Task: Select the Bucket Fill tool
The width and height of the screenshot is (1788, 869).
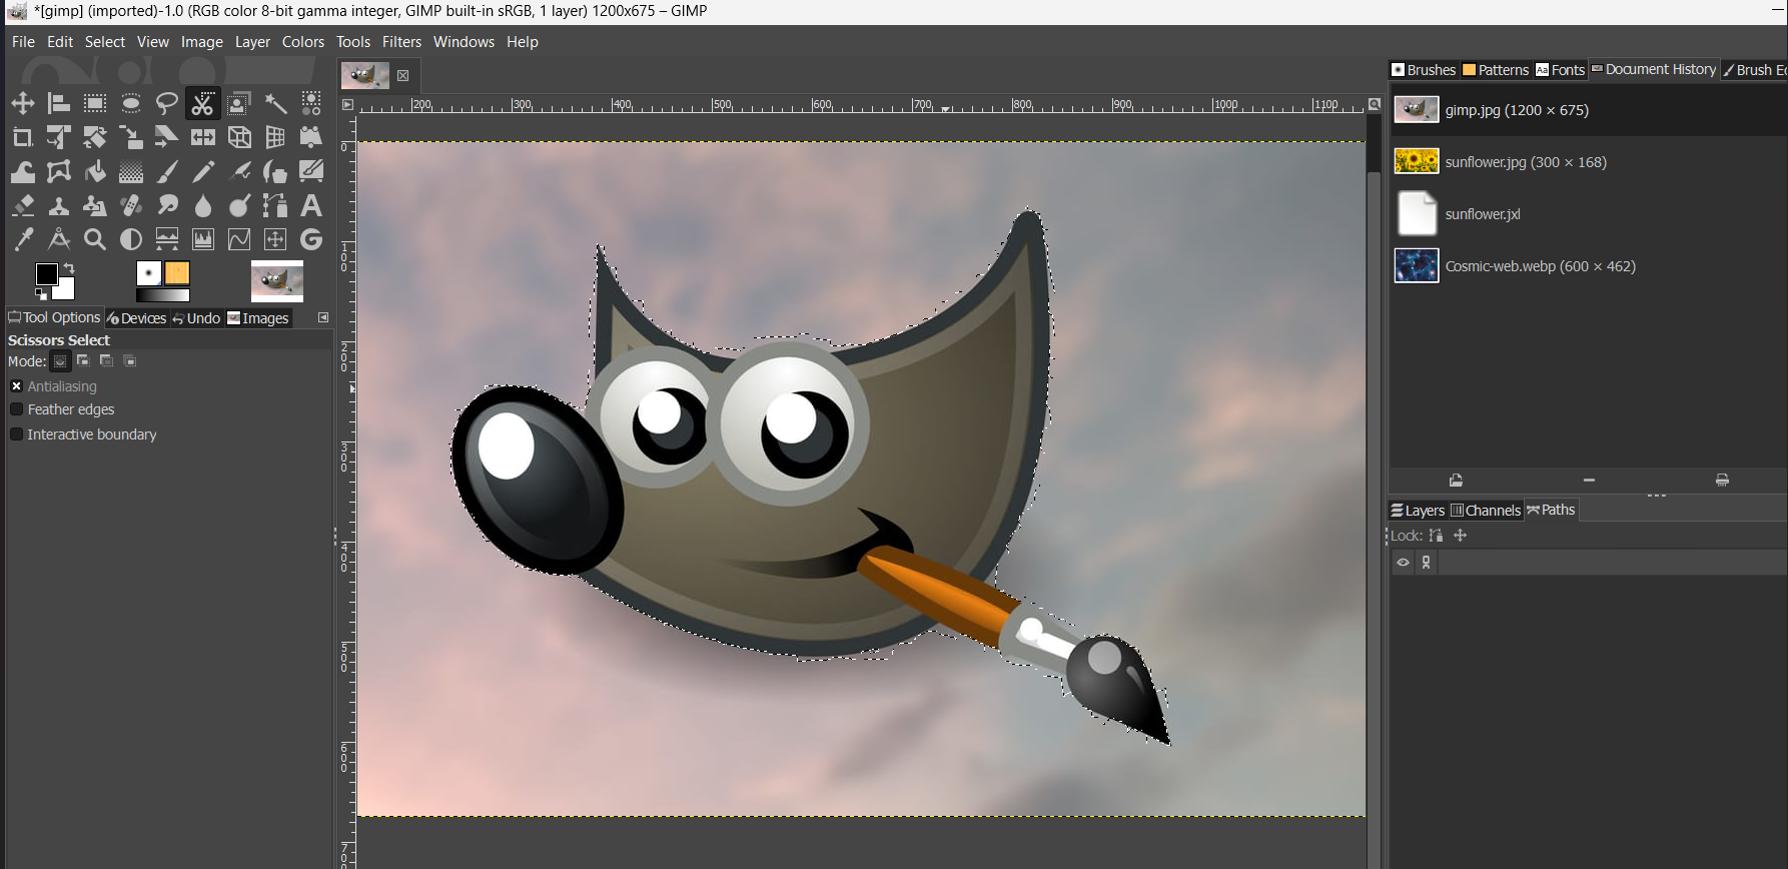Action: [95, 171]
